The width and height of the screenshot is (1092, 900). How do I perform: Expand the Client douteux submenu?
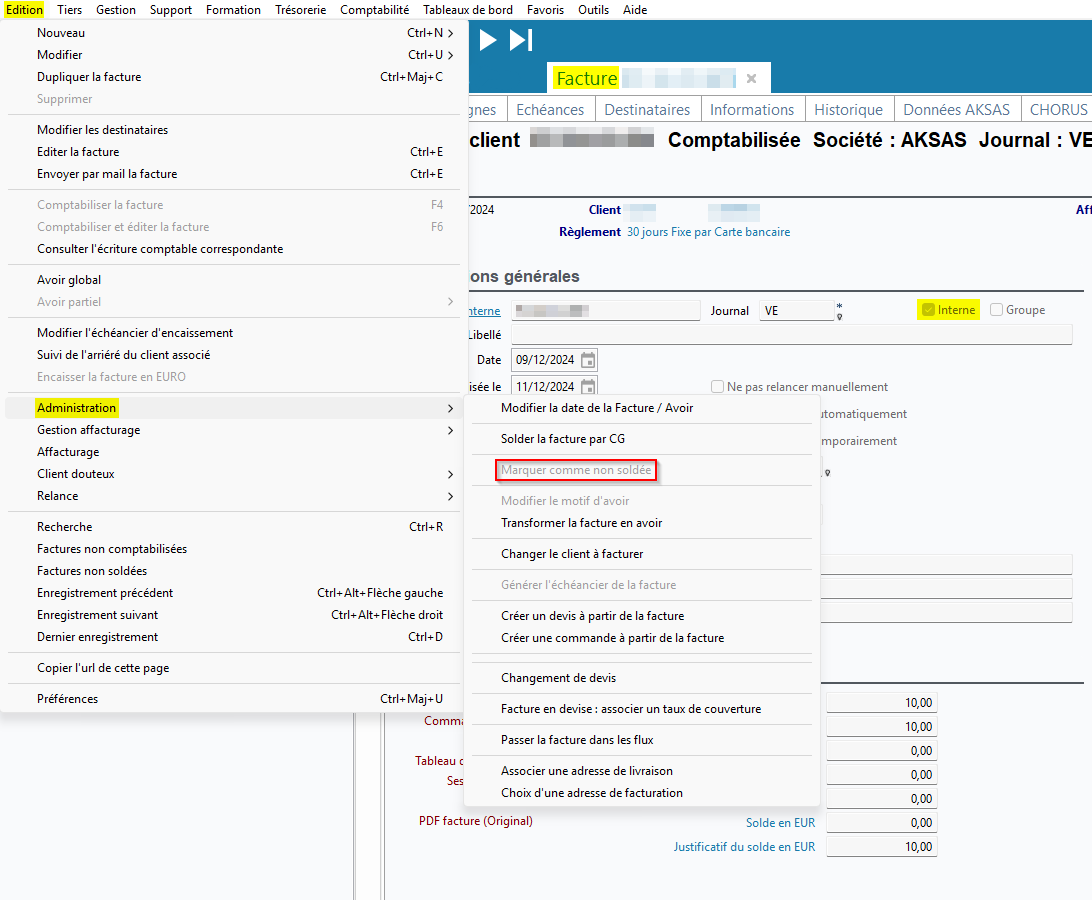click(76, 474)
